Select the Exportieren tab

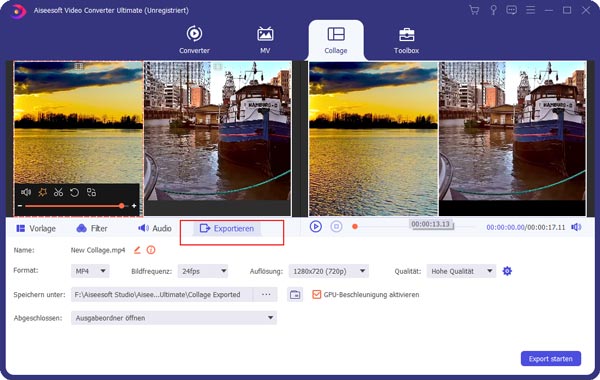[227, 228]
